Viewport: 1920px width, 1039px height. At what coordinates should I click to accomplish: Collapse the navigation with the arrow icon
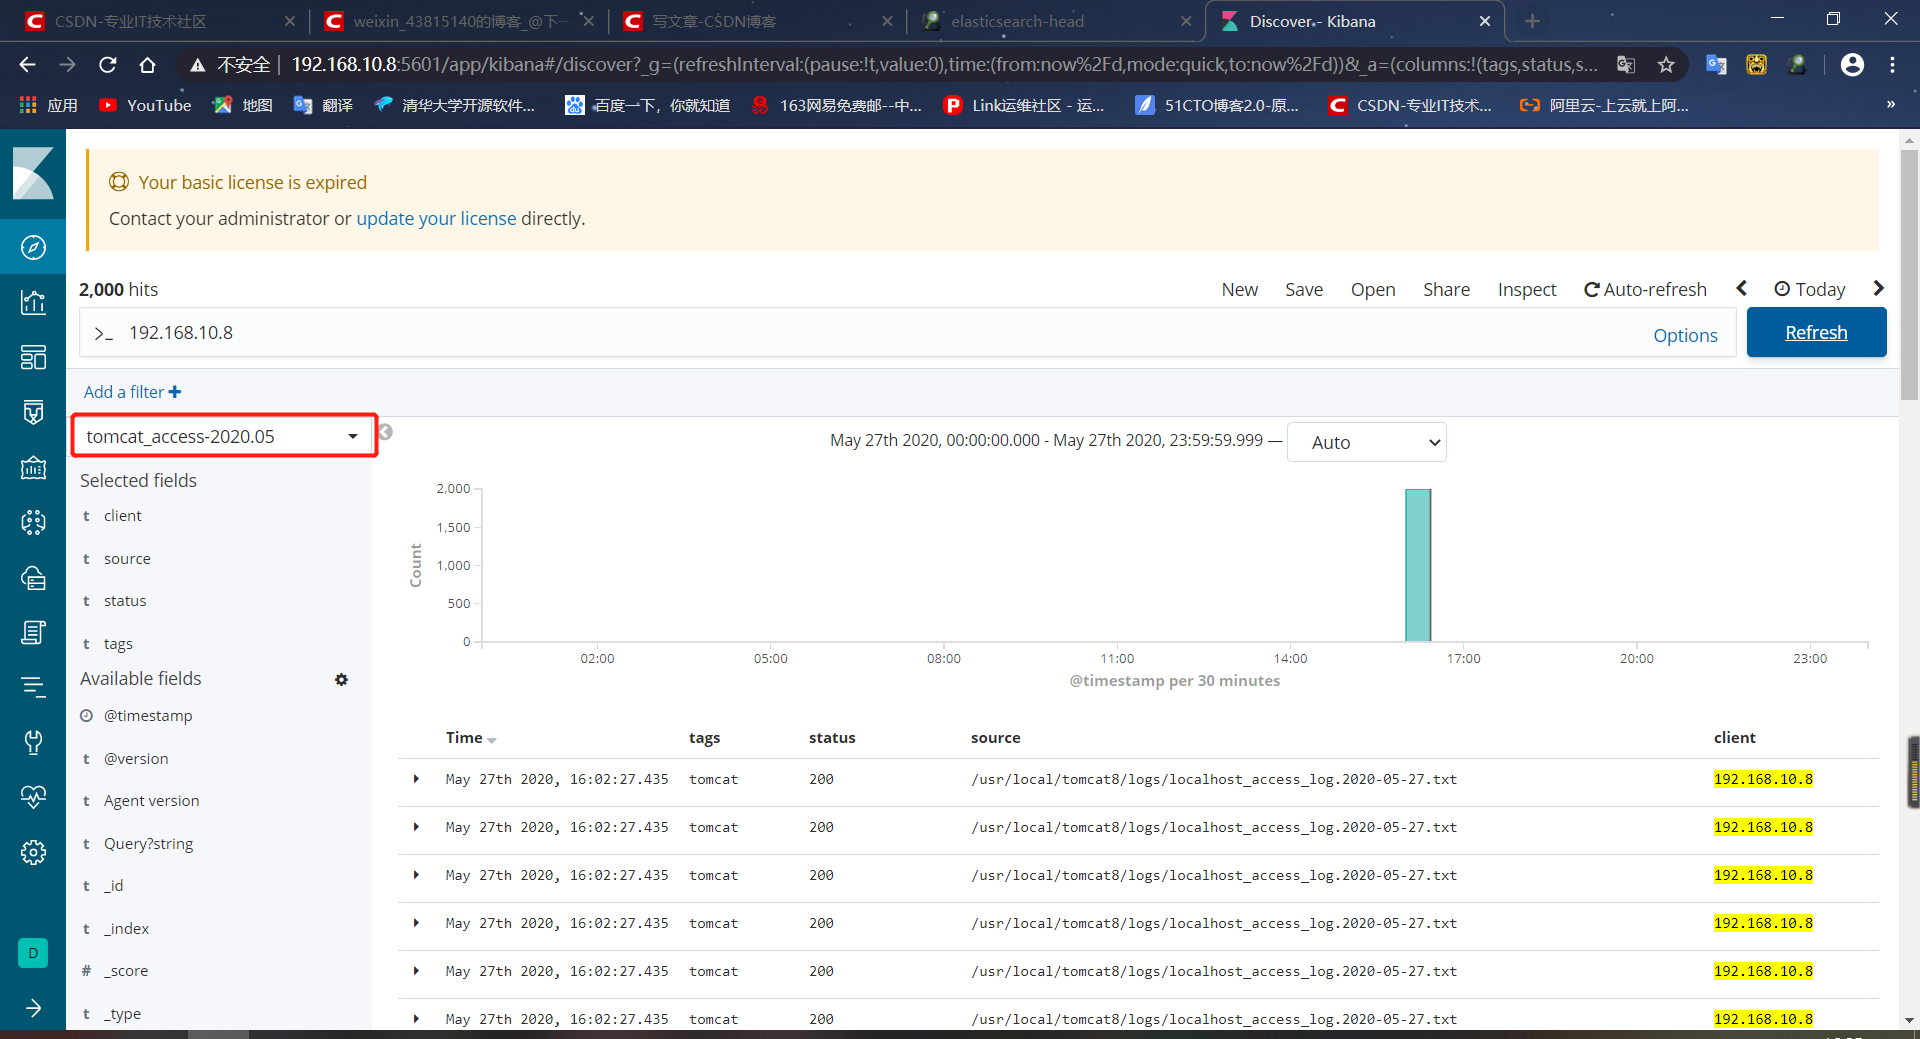[33, 1008]
